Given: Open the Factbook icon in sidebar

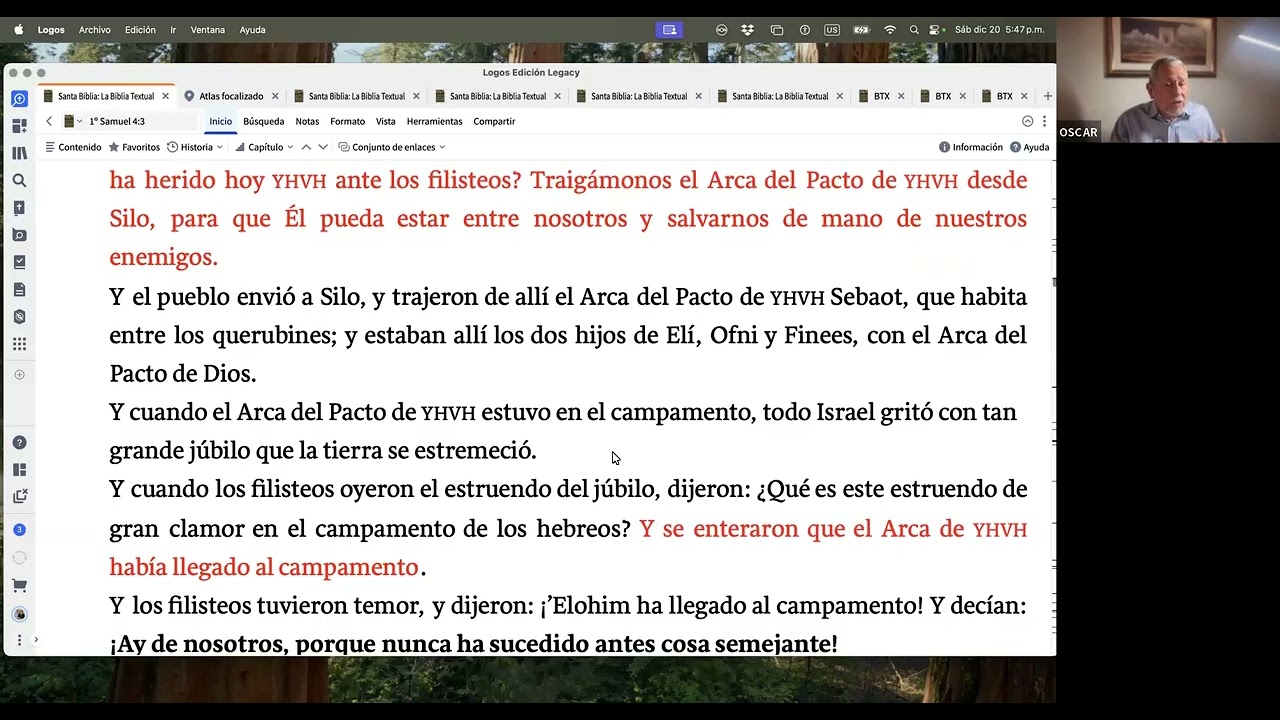Looking at the screenshot, I should click(x=19, y=208).
